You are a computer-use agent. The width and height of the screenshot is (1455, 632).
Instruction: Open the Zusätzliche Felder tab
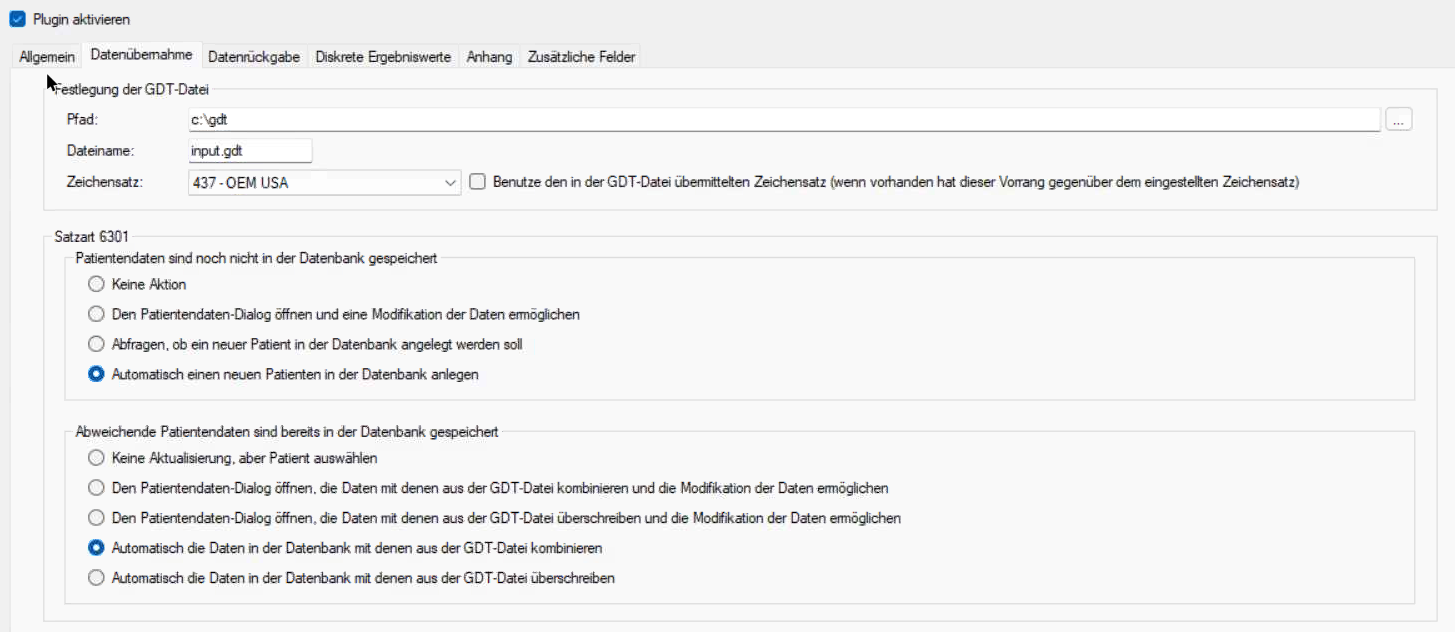pos(581,57)
